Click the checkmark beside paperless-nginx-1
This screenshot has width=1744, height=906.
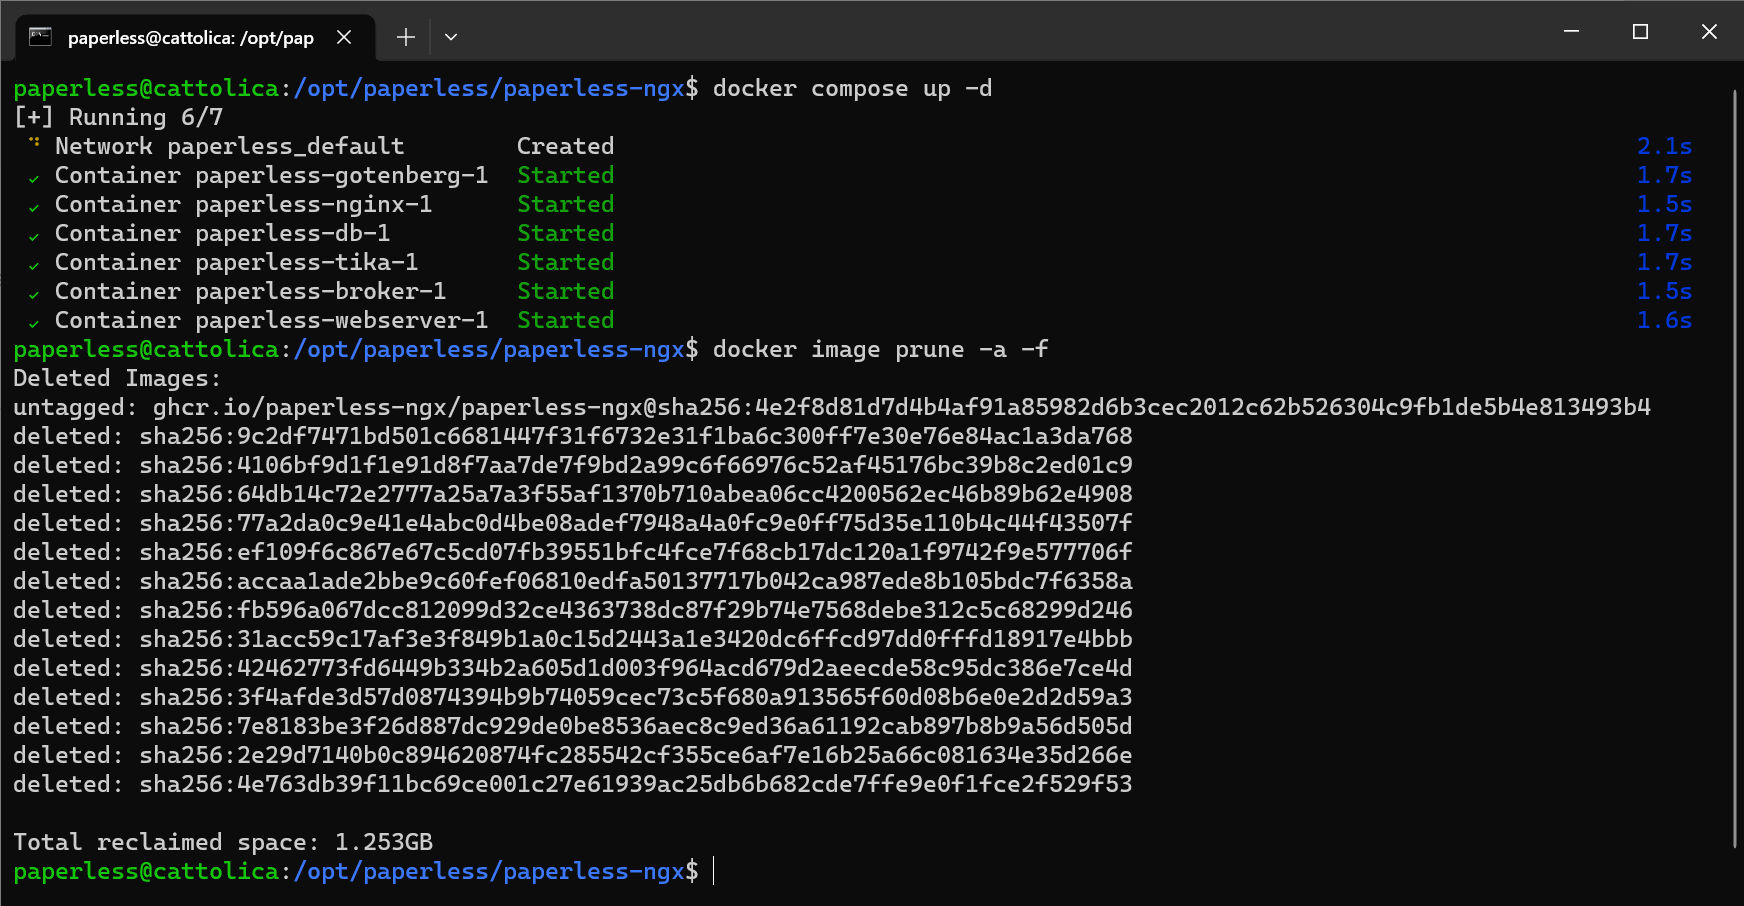tap(34, 207)
